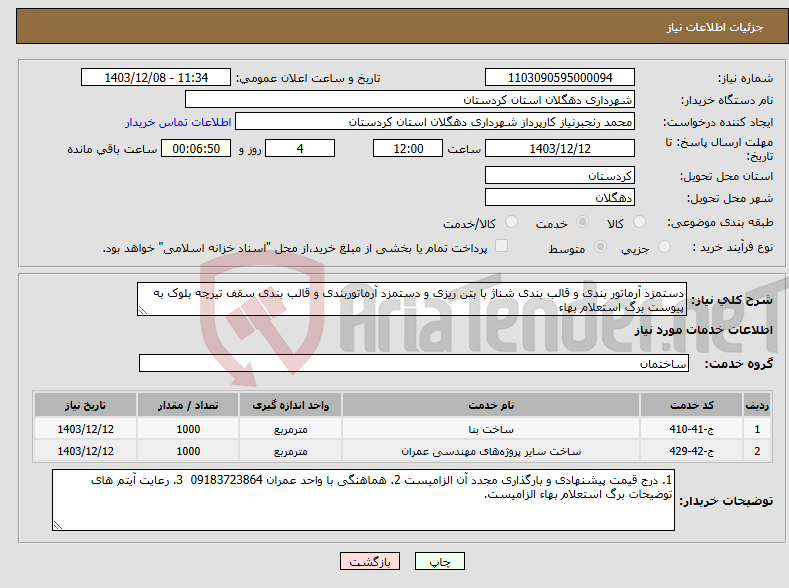
Task: Select the خدمت radio button
Action: (x=582, y=222)
